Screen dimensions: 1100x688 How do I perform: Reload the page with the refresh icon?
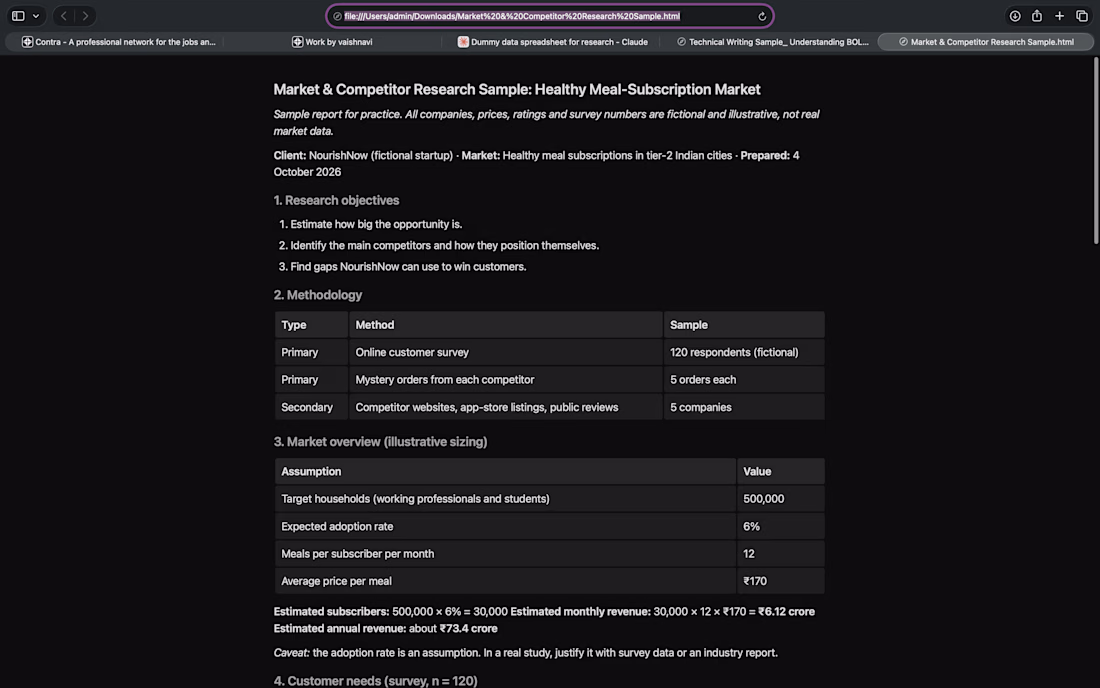pyautogui.click(x=762, y=16)
